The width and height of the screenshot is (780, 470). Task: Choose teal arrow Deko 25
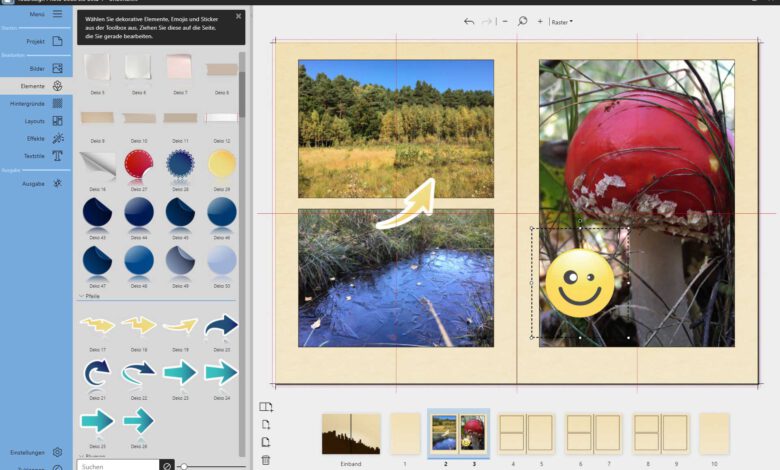tap(98, 421)
